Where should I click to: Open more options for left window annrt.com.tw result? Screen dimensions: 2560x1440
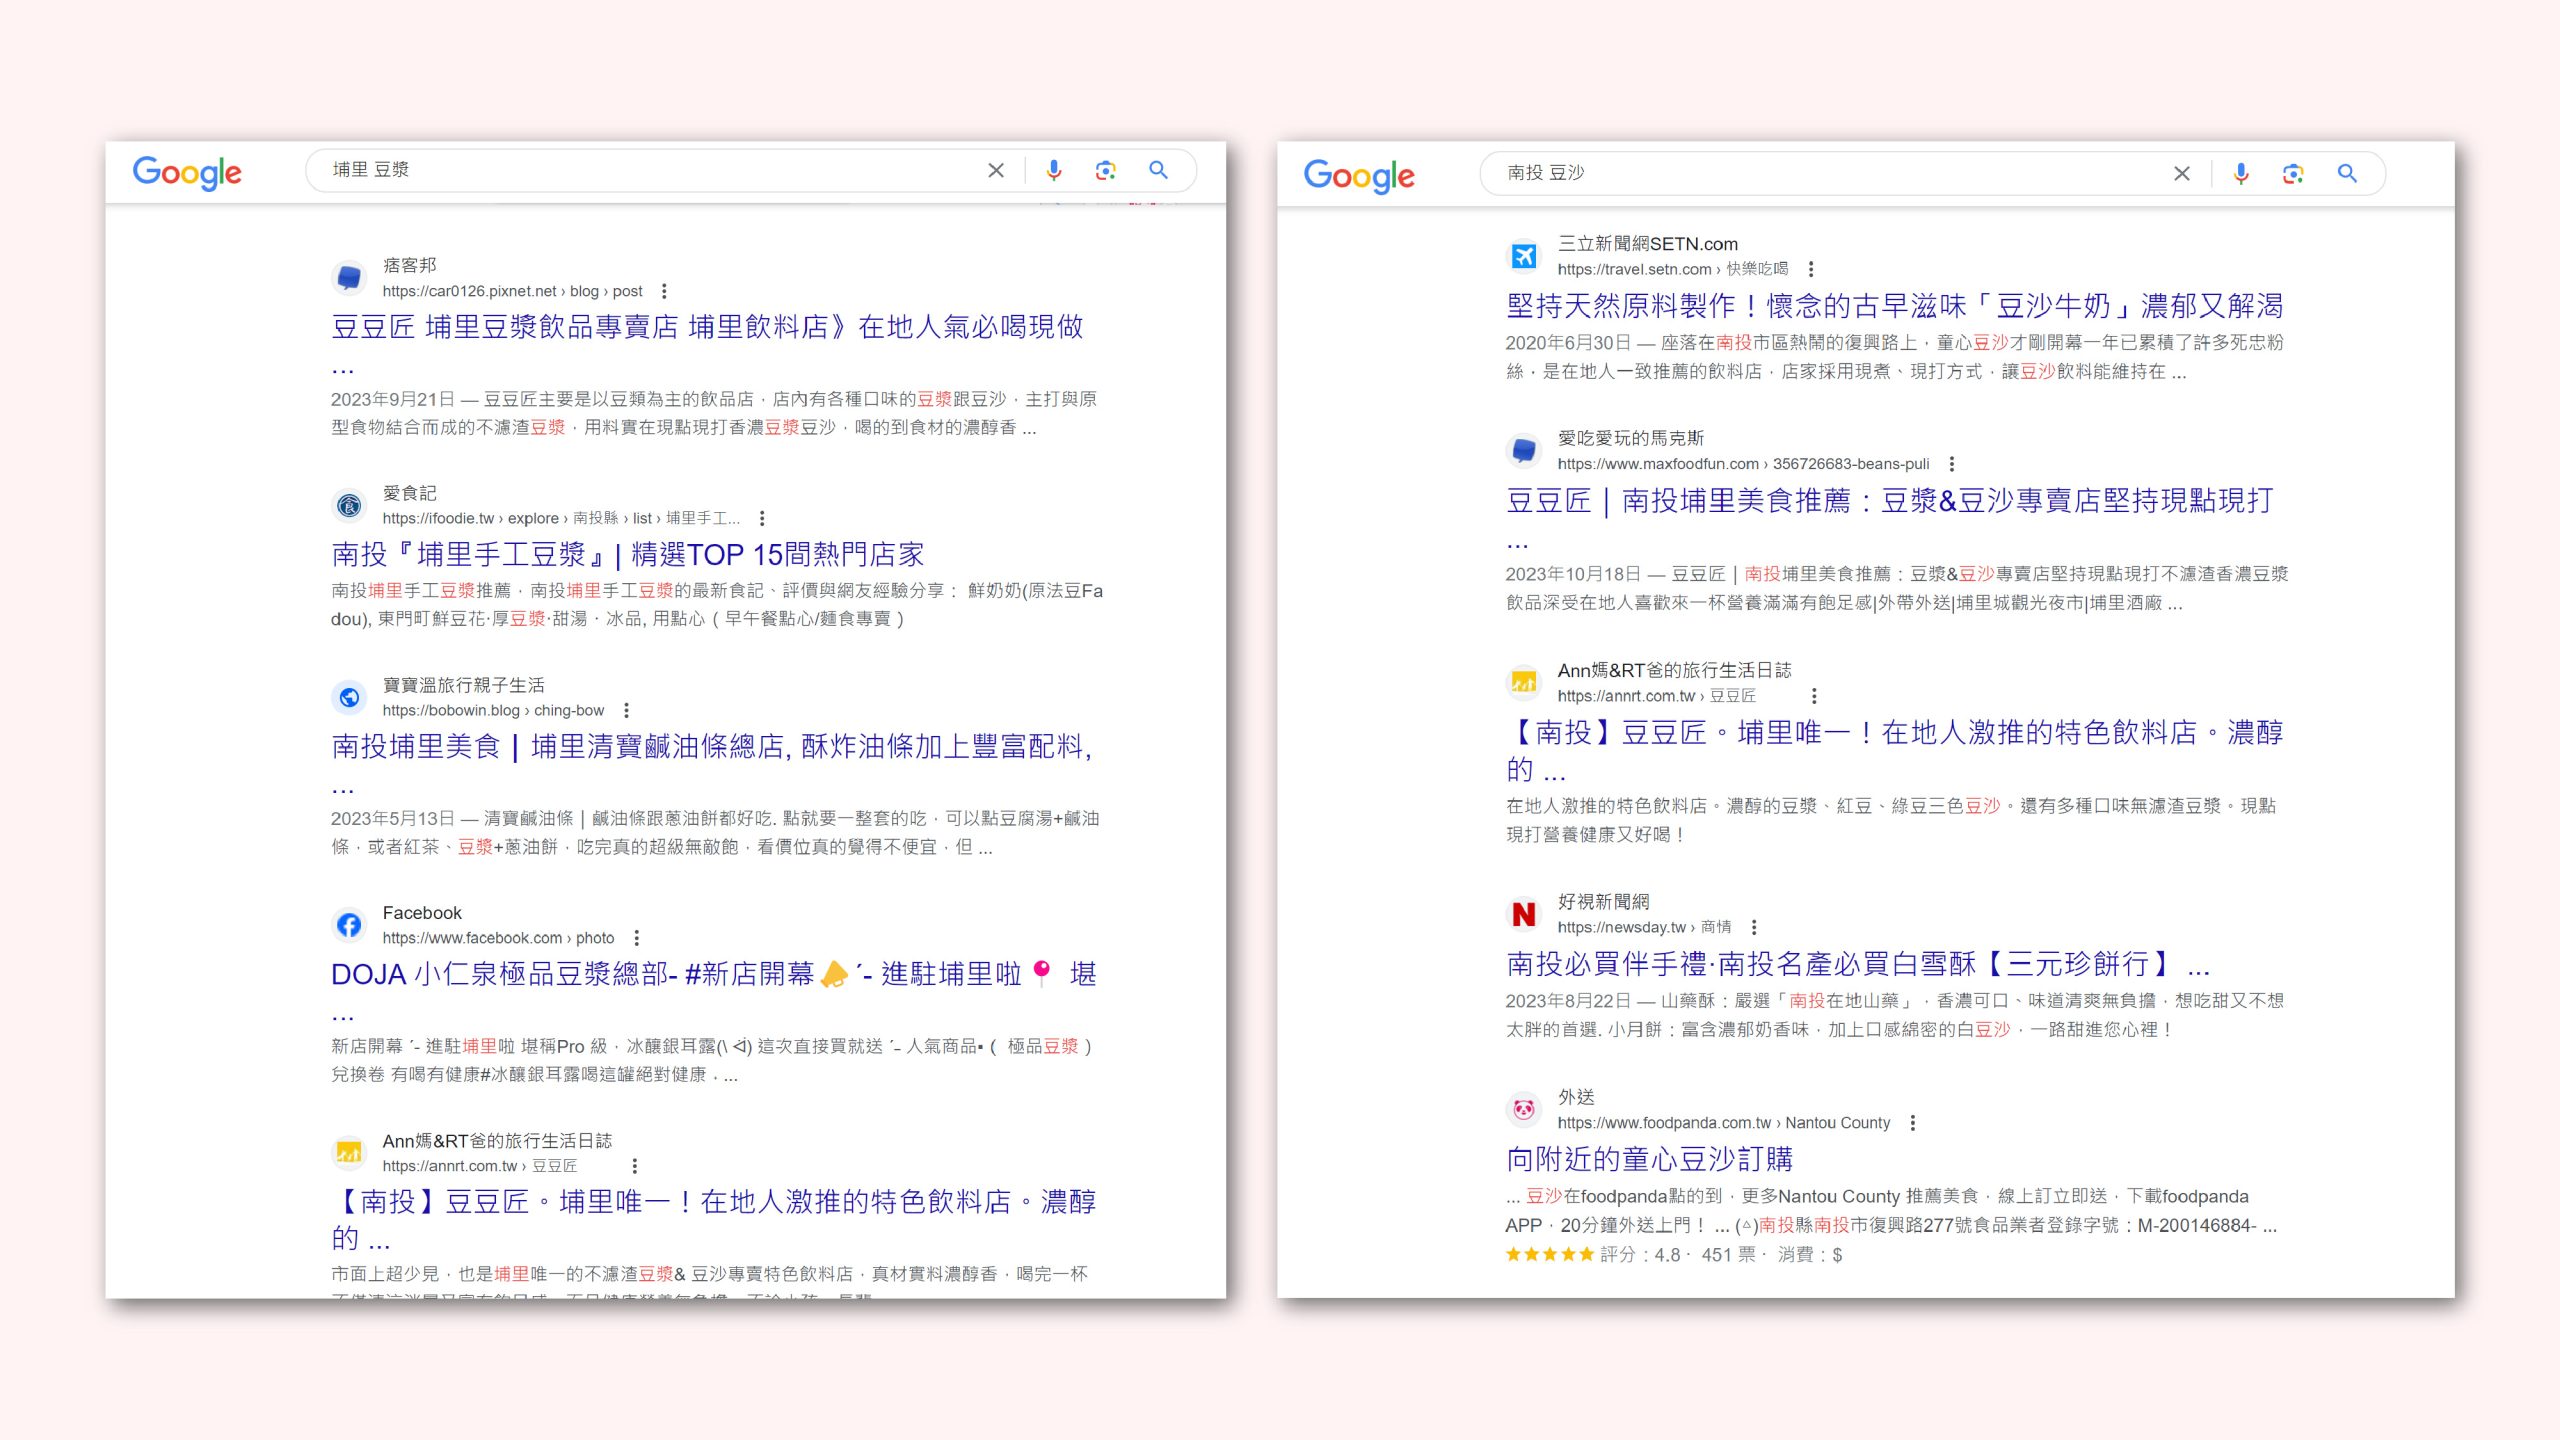[634, 1166]
